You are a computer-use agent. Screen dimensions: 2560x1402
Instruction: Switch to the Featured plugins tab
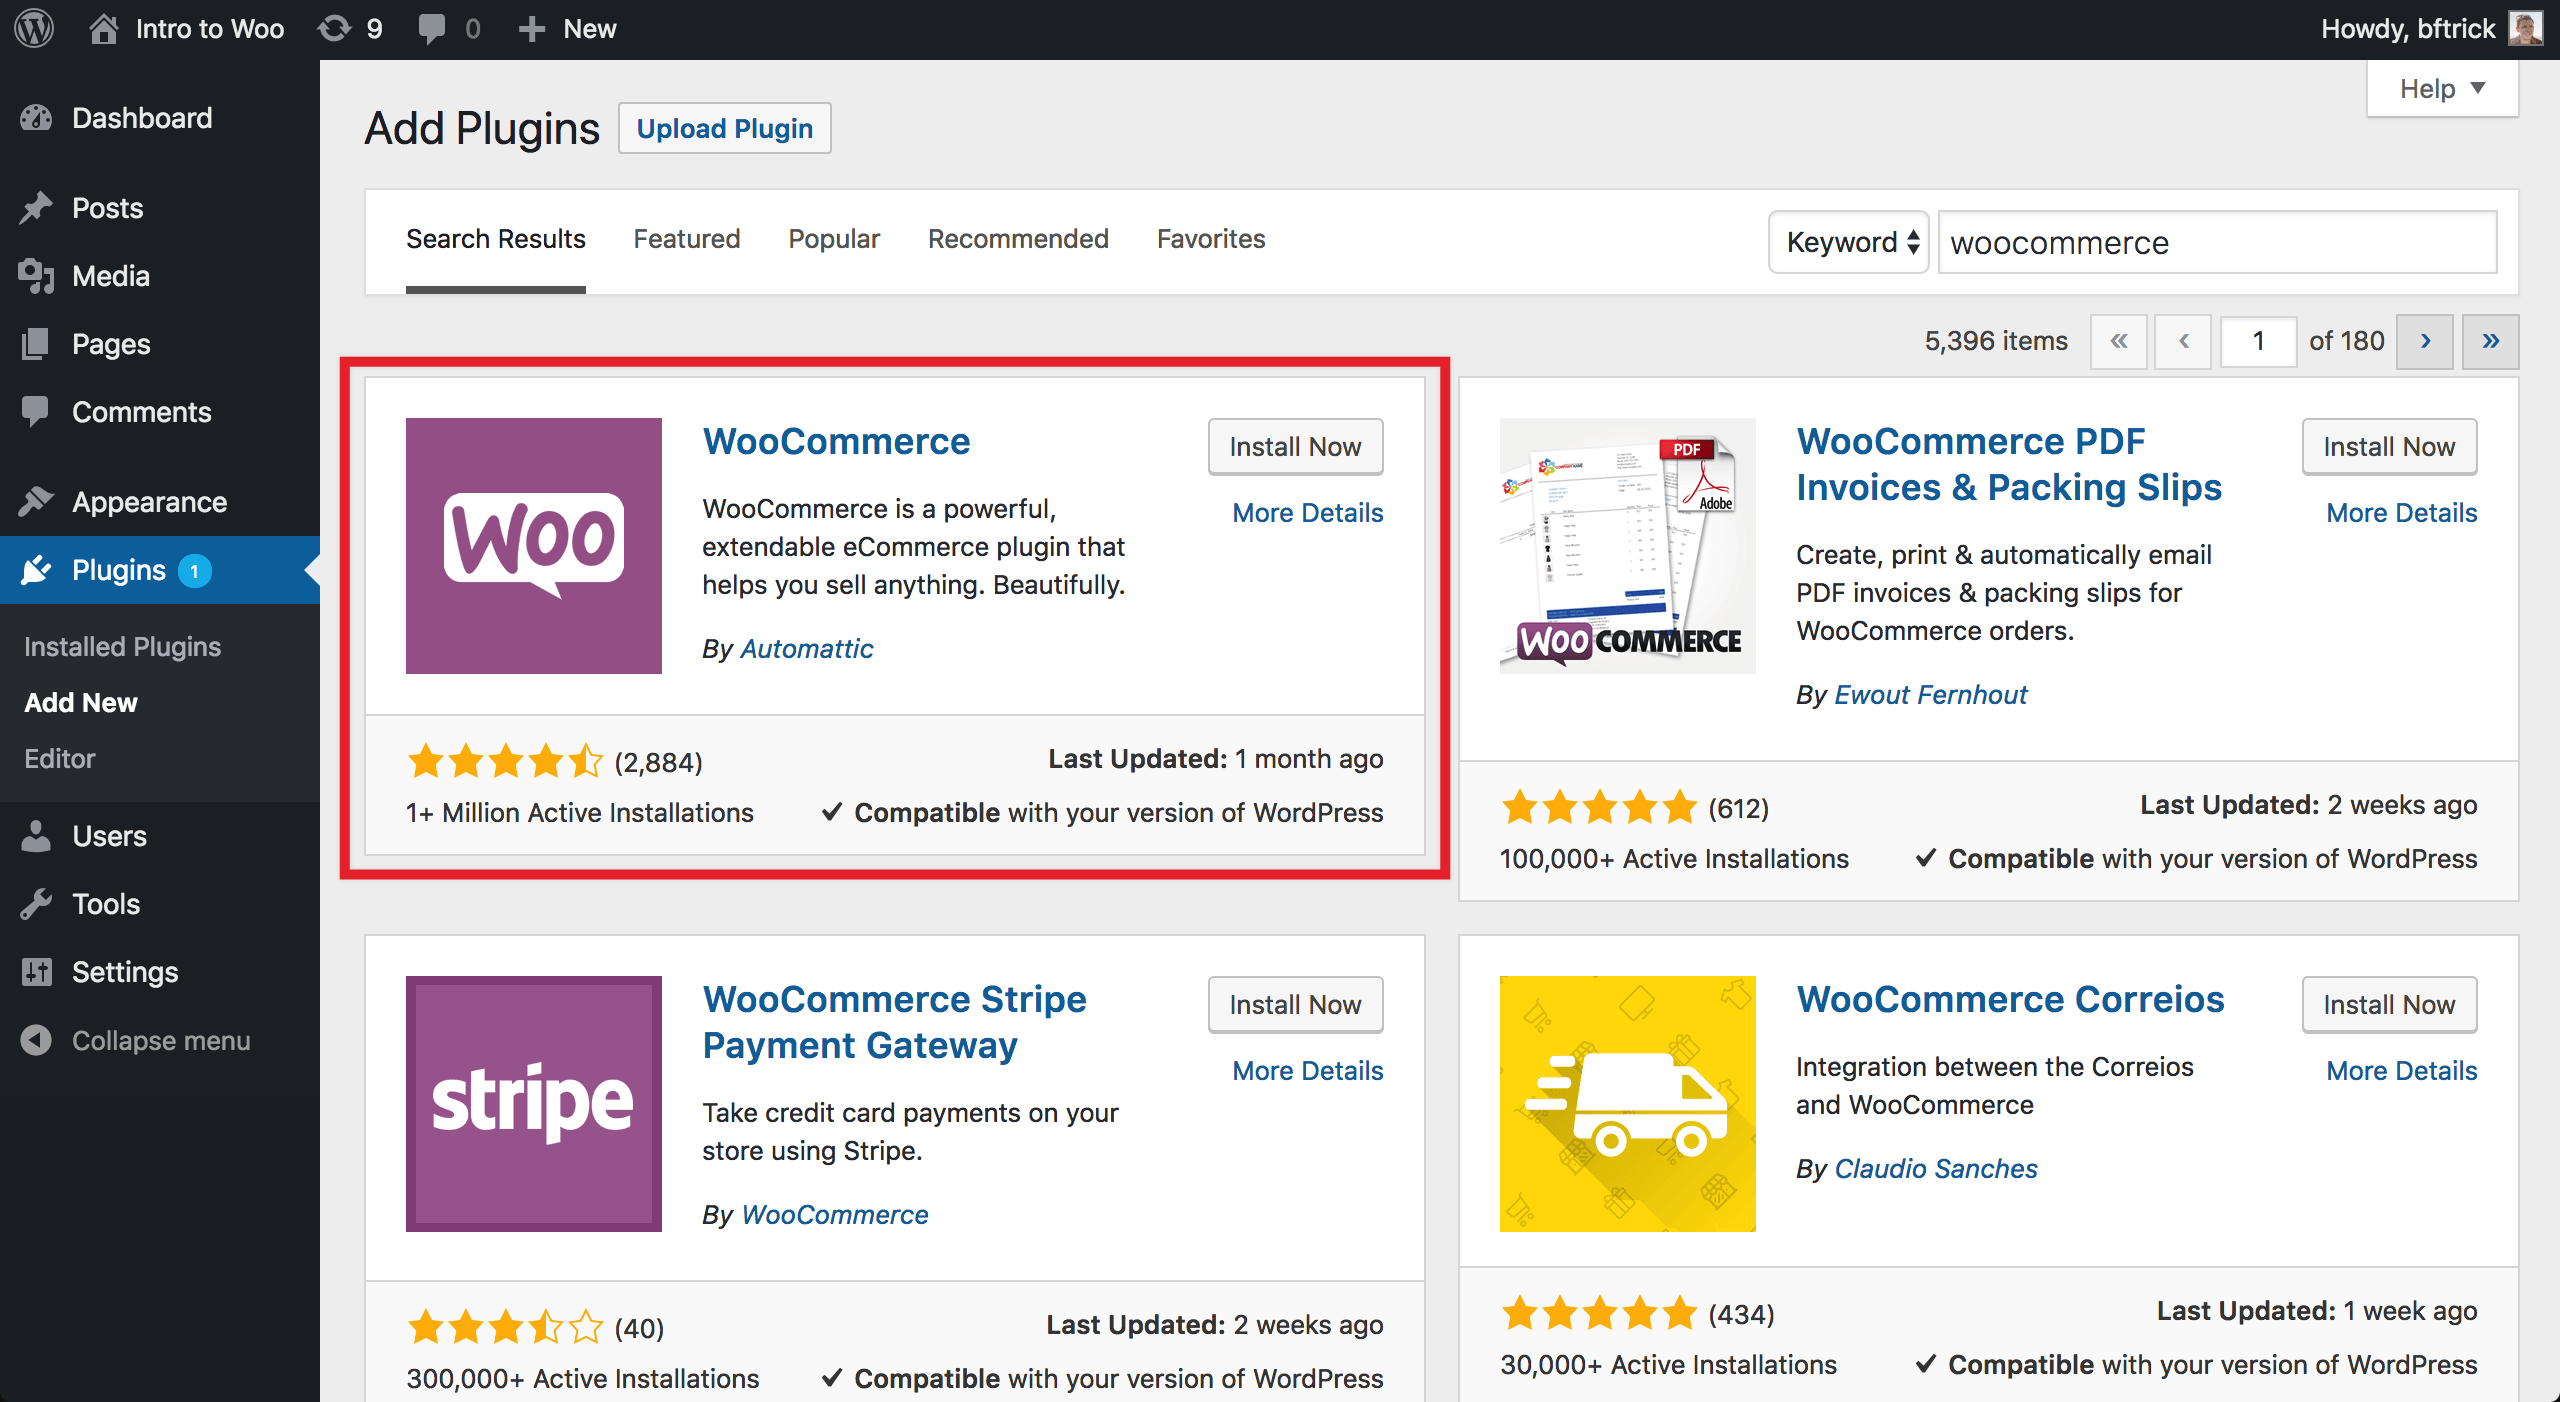click(686, 239)
